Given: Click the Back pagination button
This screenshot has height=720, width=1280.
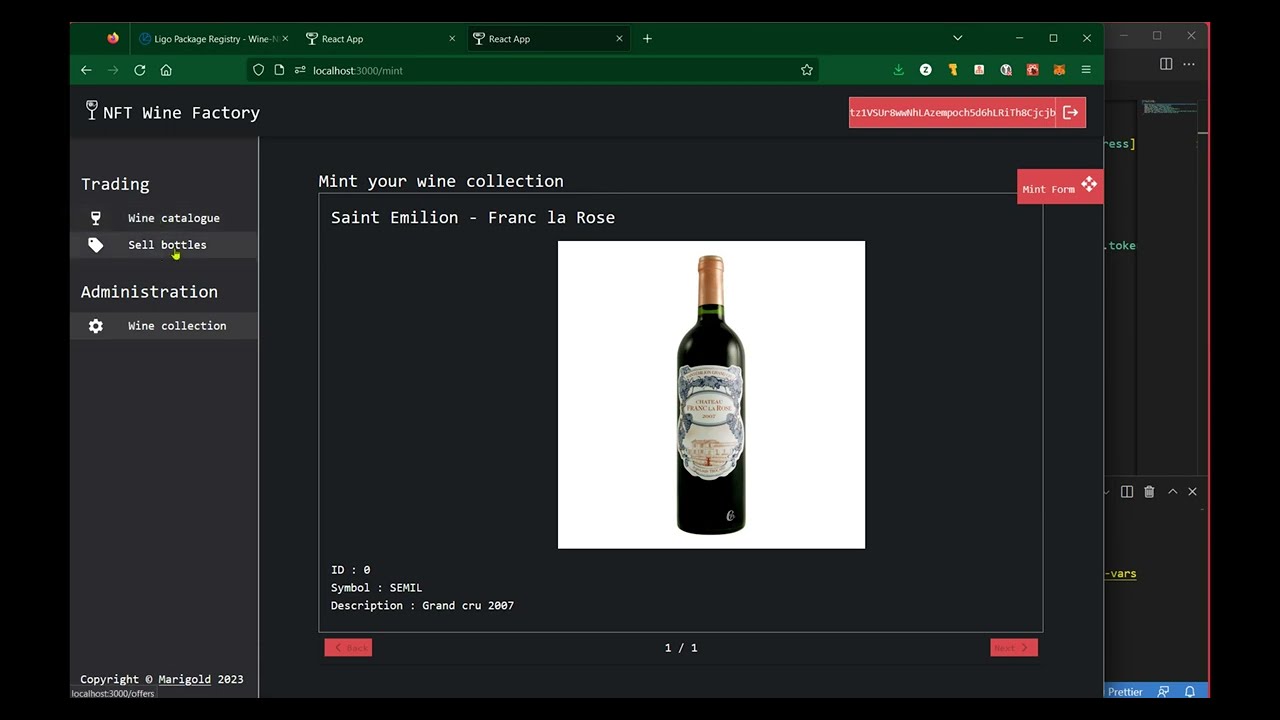Looking at the screenshot, I should tap(348, 648).
